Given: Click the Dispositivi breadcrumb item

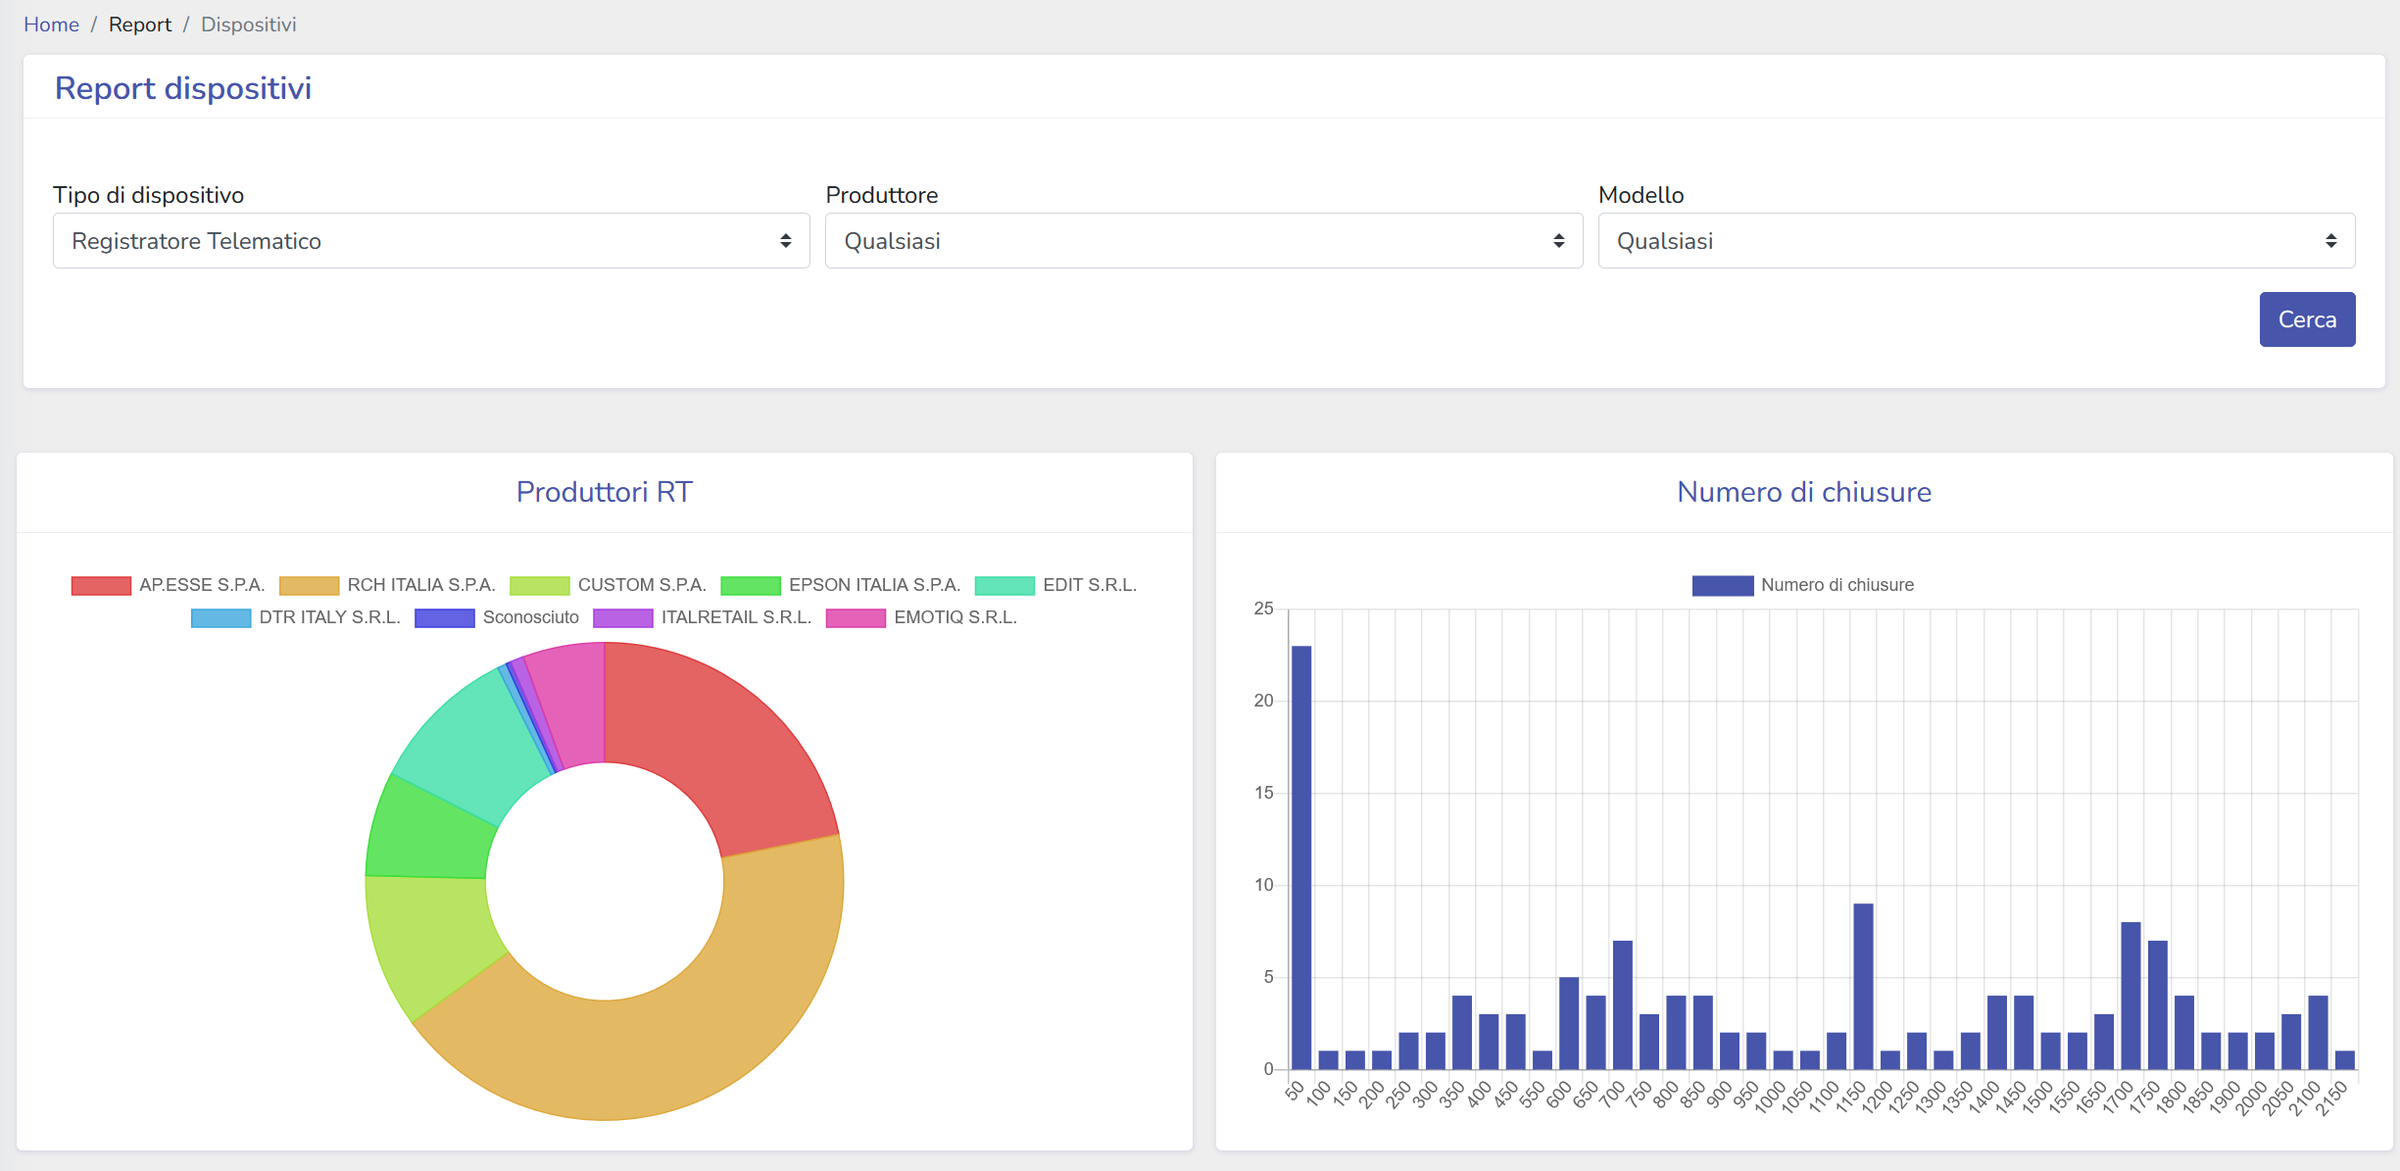Looking at the screenshot, I should pos(248,24).
